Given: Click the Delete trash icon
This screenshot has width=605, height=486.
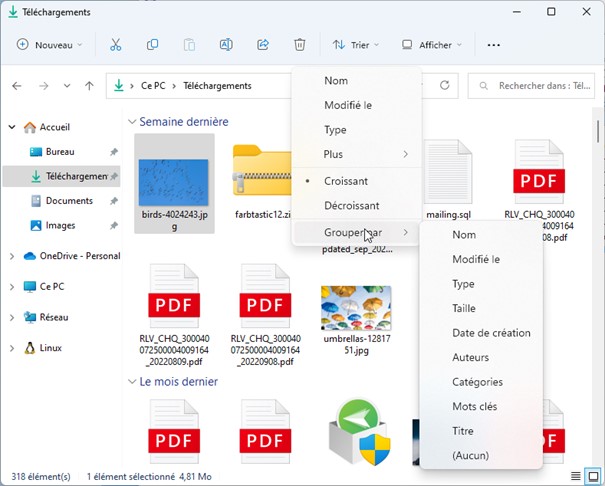Looking at the screenshot, I should (x=300, y=45).
